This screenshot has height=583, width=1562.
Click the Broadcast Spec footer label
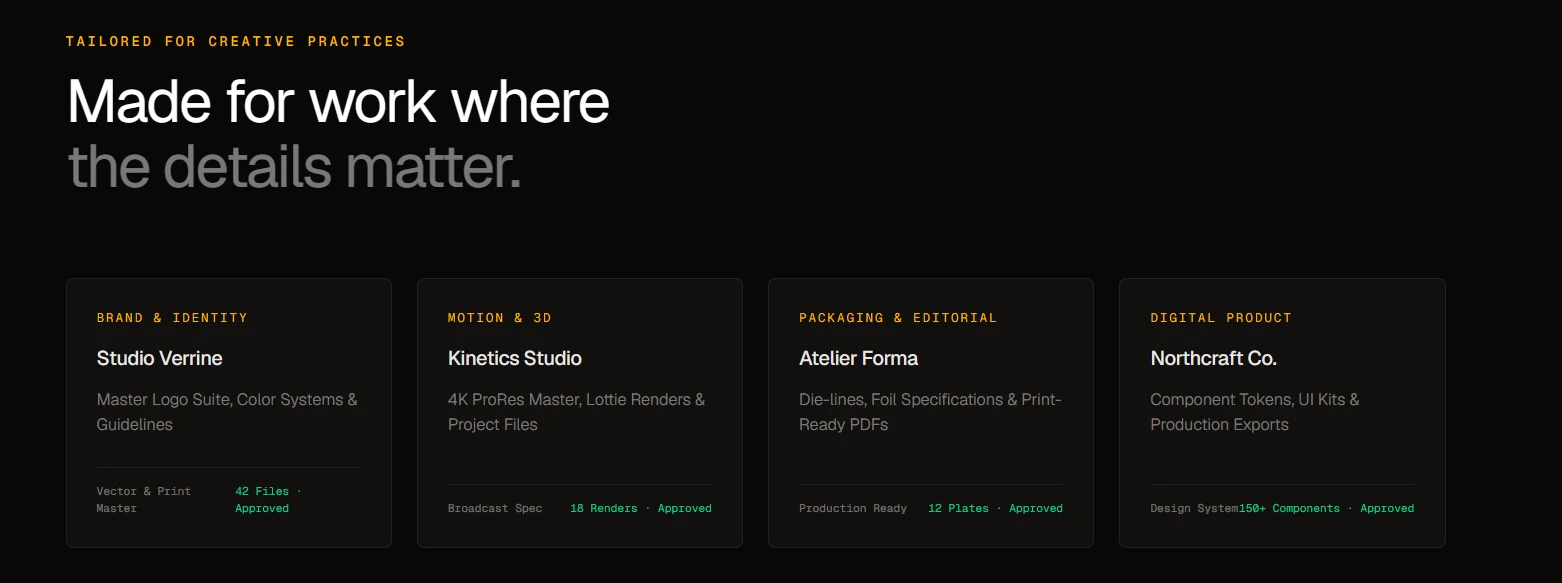[495, 508]
